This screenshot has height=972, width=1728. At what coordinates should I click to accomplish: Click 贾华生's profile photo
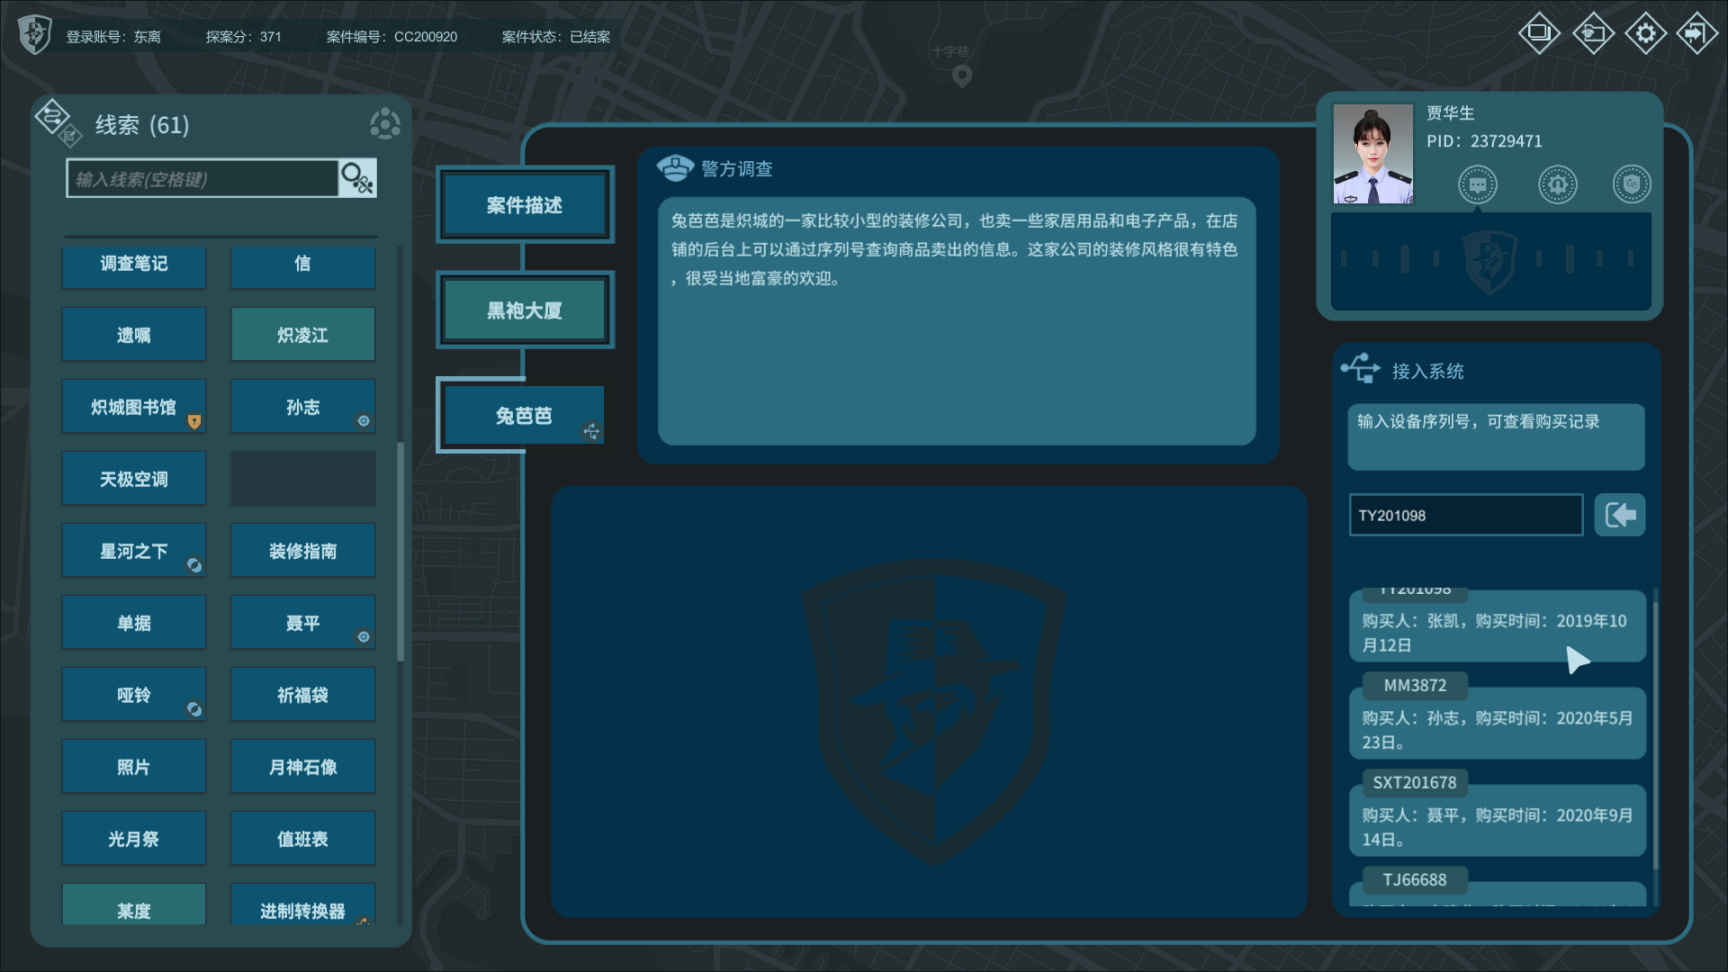click(1373, 154)
